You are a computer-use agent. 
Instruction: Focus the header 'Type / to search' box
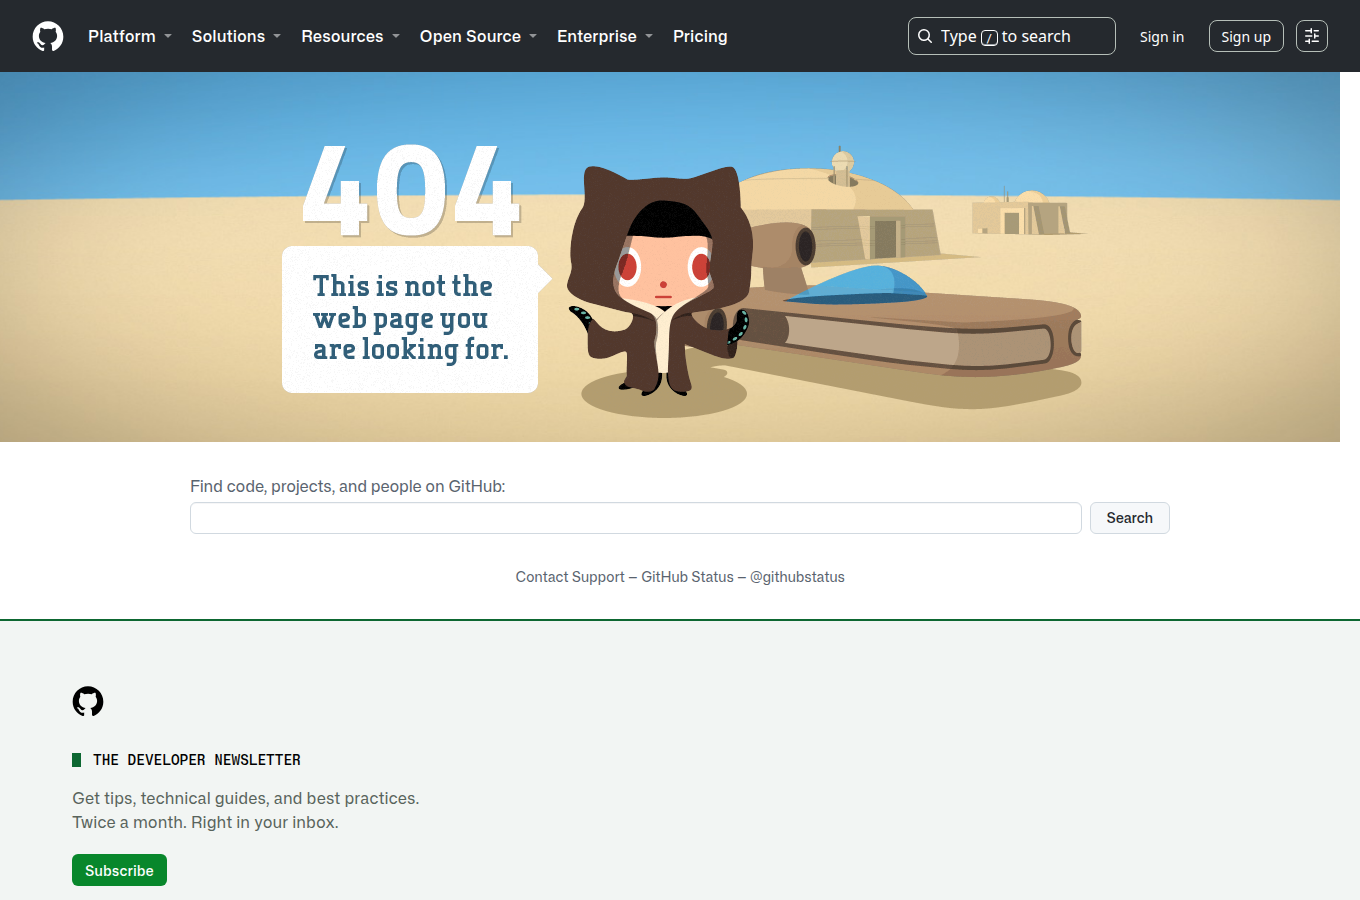tap(1012, 36)
